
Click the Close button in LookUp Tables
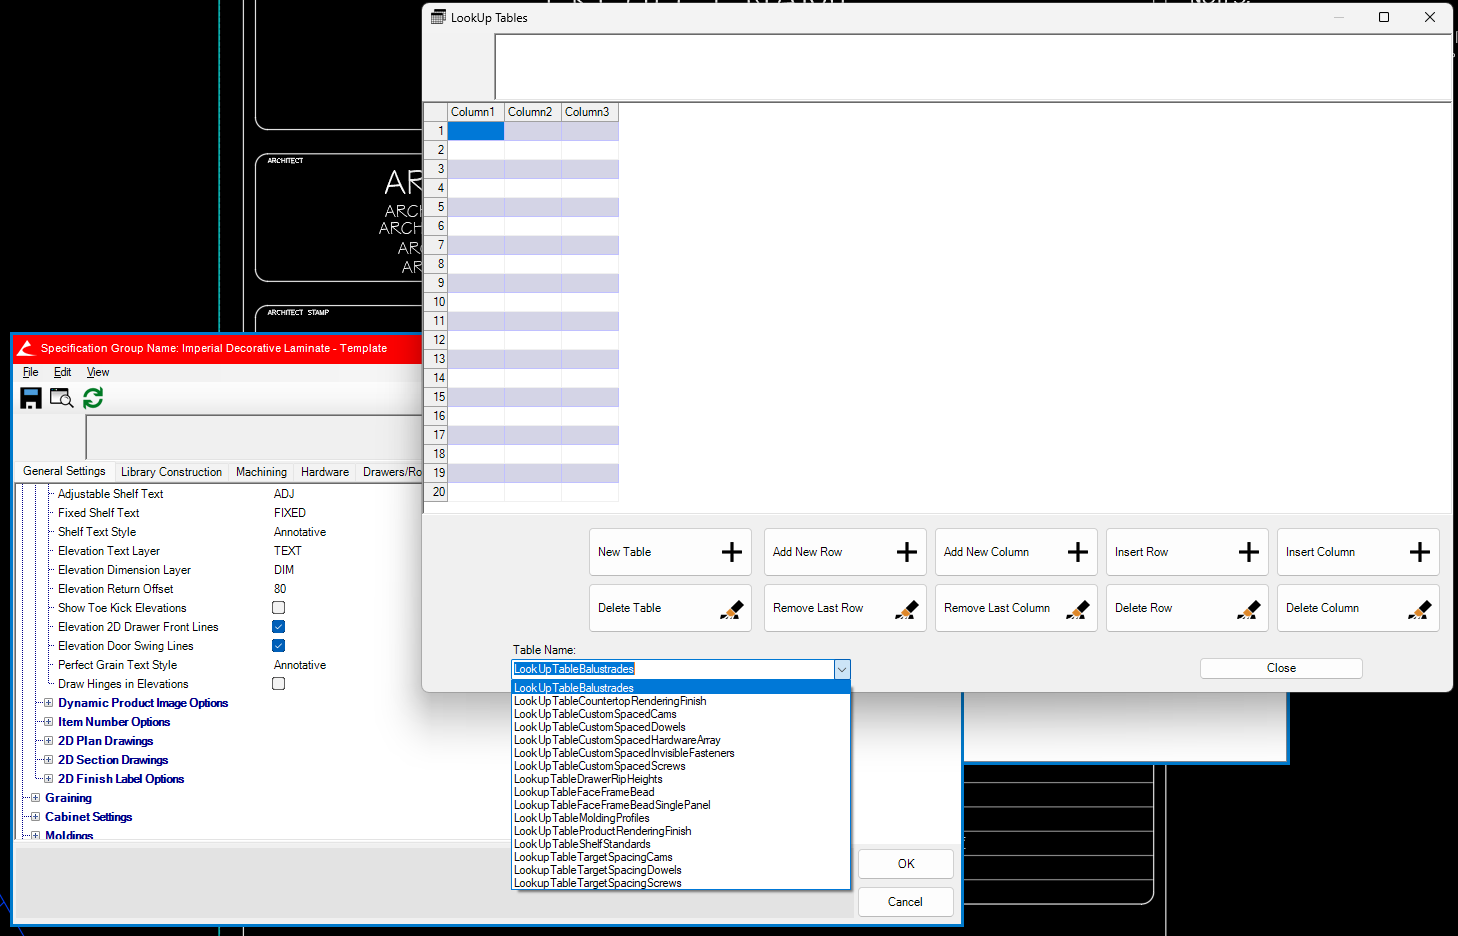1281,668
